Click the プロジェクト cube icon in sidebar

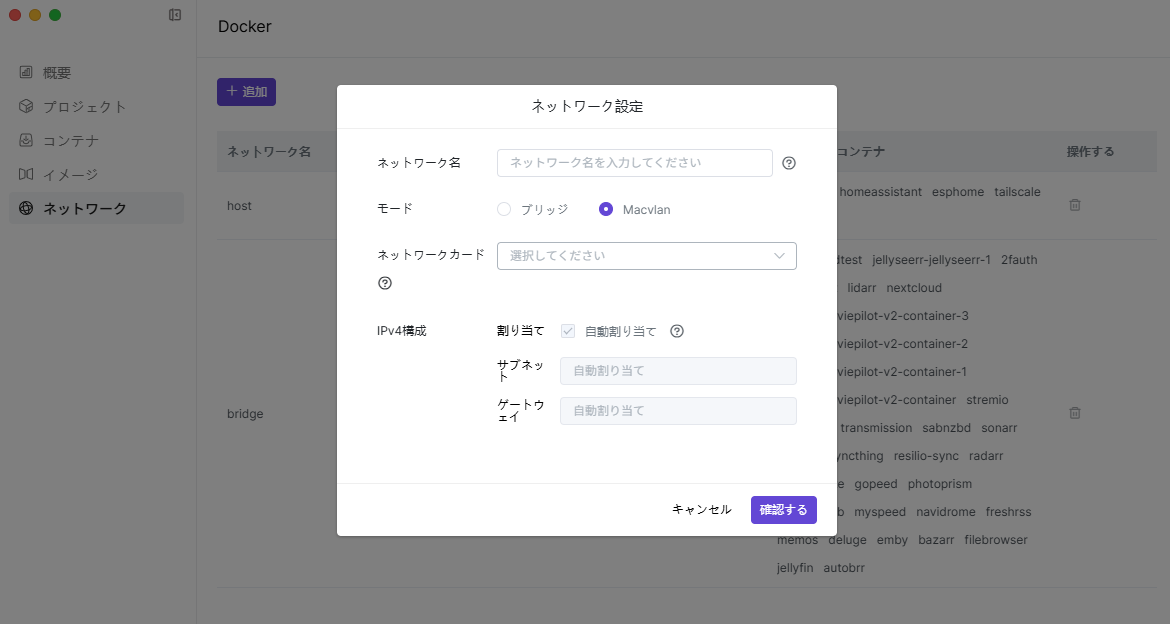click(26, 107)
